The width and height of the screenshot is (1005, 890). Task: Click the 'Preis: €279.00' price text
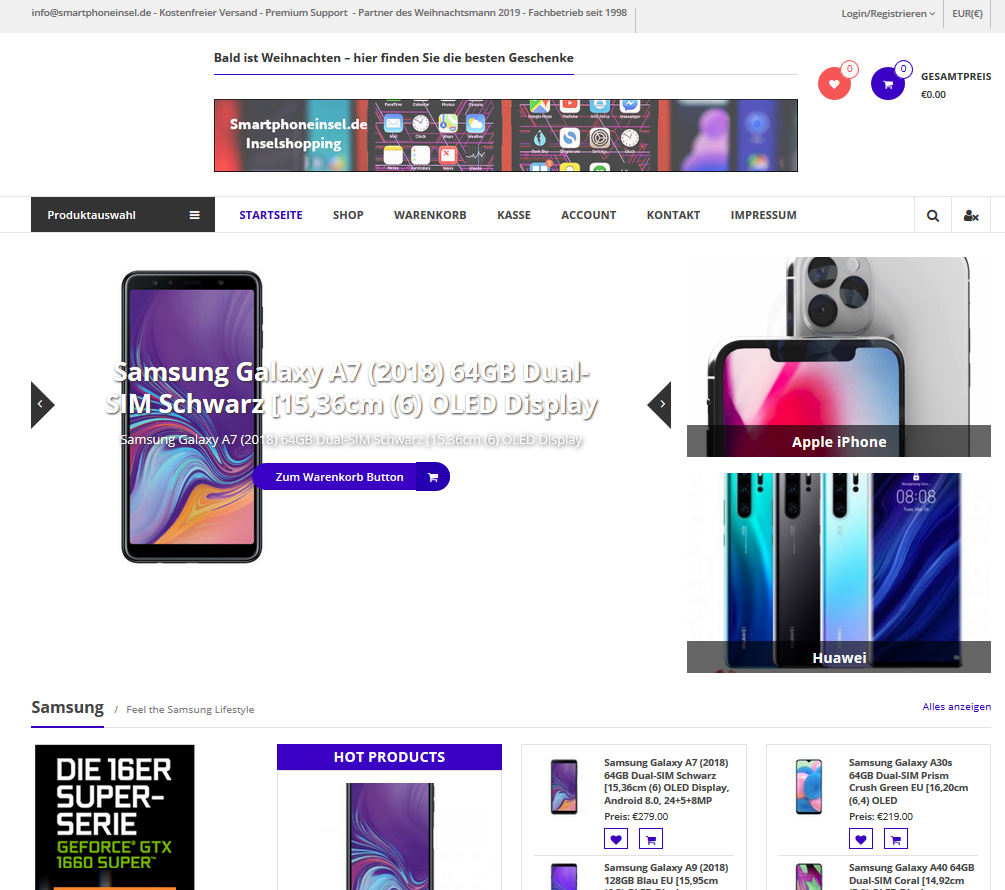636,816
